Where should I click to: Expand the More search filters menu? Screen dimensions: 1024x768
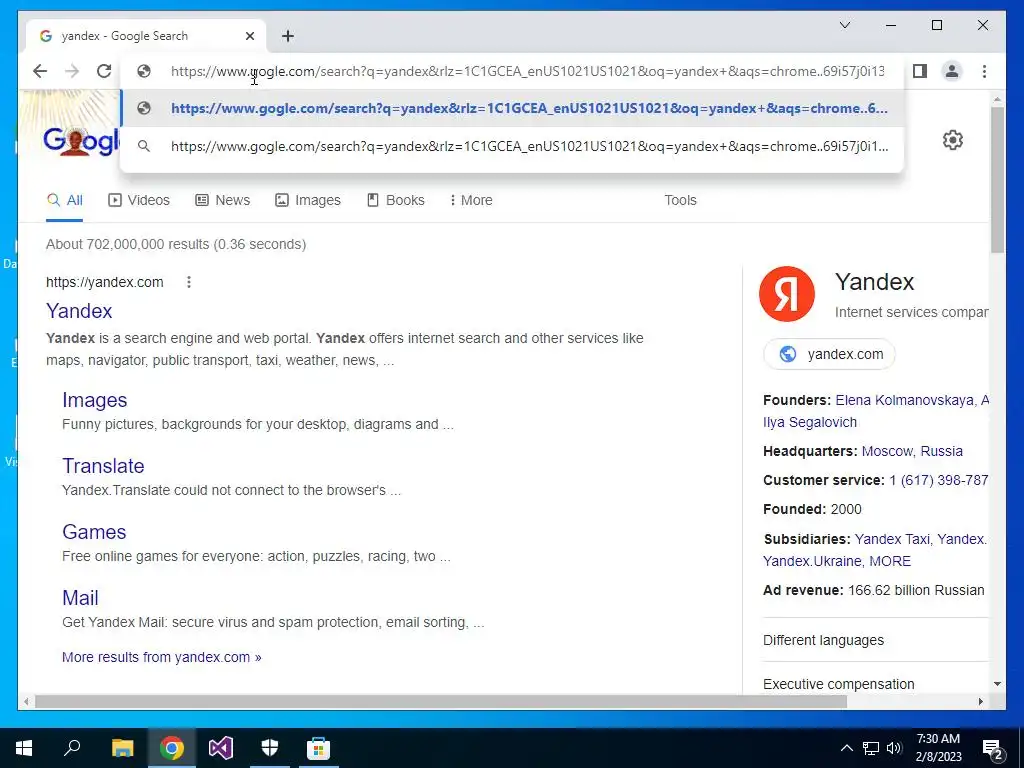click(x=471, y=200)
